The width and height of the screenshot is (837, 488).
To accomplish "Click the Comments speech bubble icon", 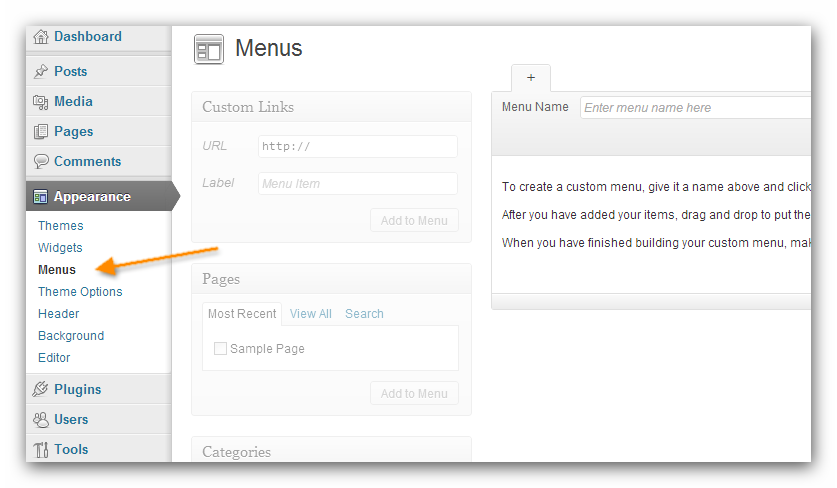I will 41,161.
